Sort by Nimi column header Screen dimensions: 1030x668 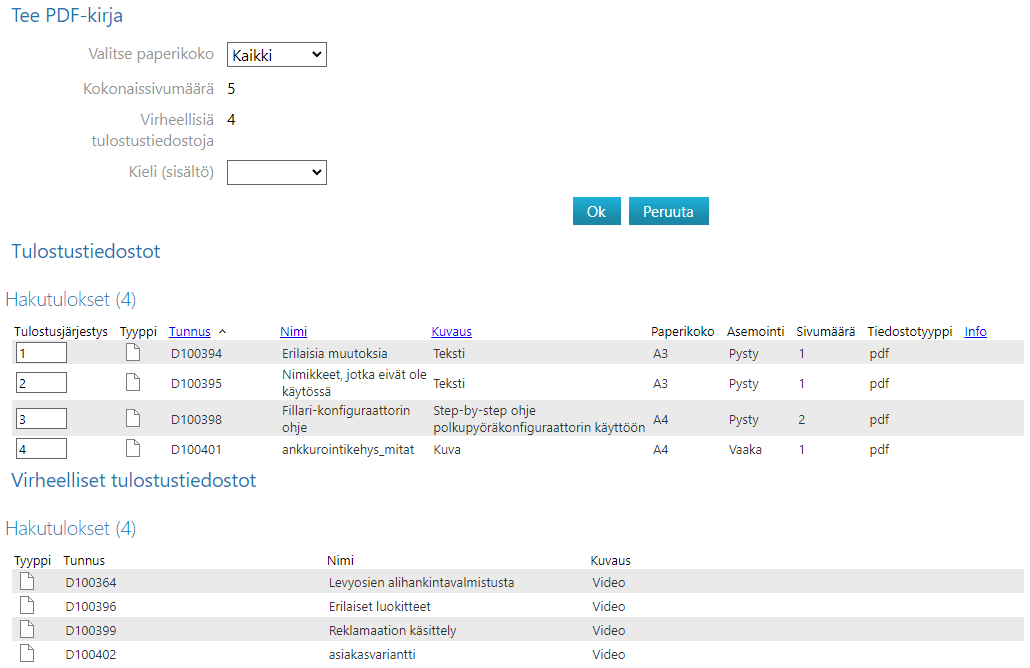293,331
